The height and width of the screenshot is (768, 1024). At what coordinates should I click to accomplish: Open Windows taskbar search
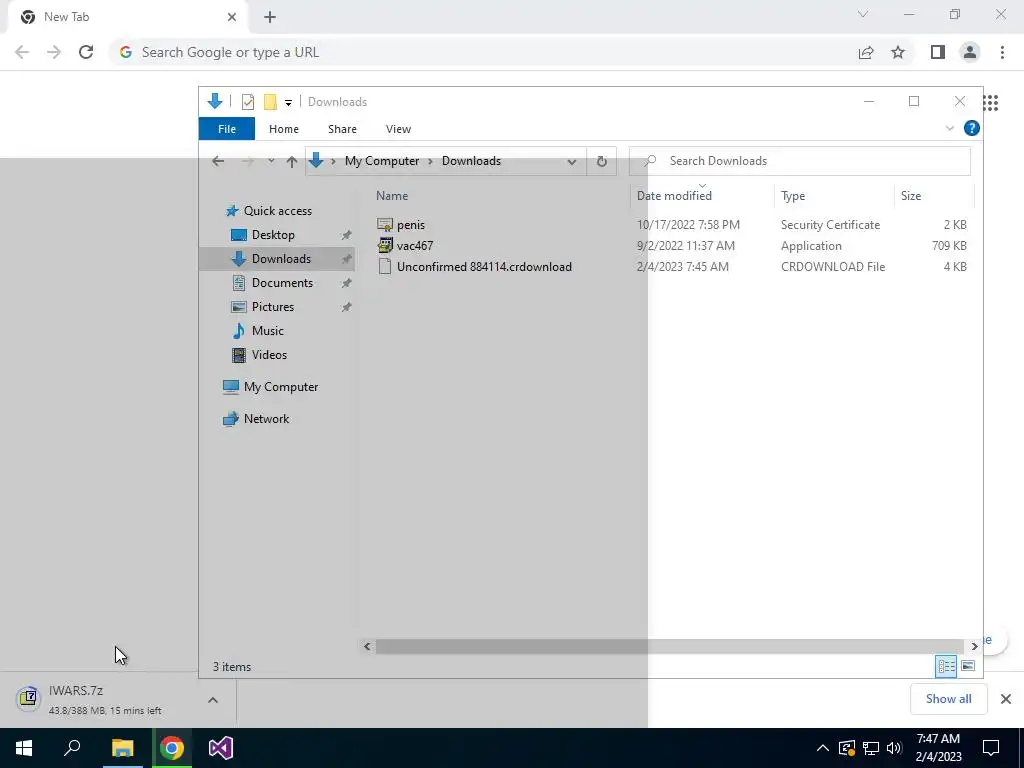pyautogui.click(x=72, y=748)
